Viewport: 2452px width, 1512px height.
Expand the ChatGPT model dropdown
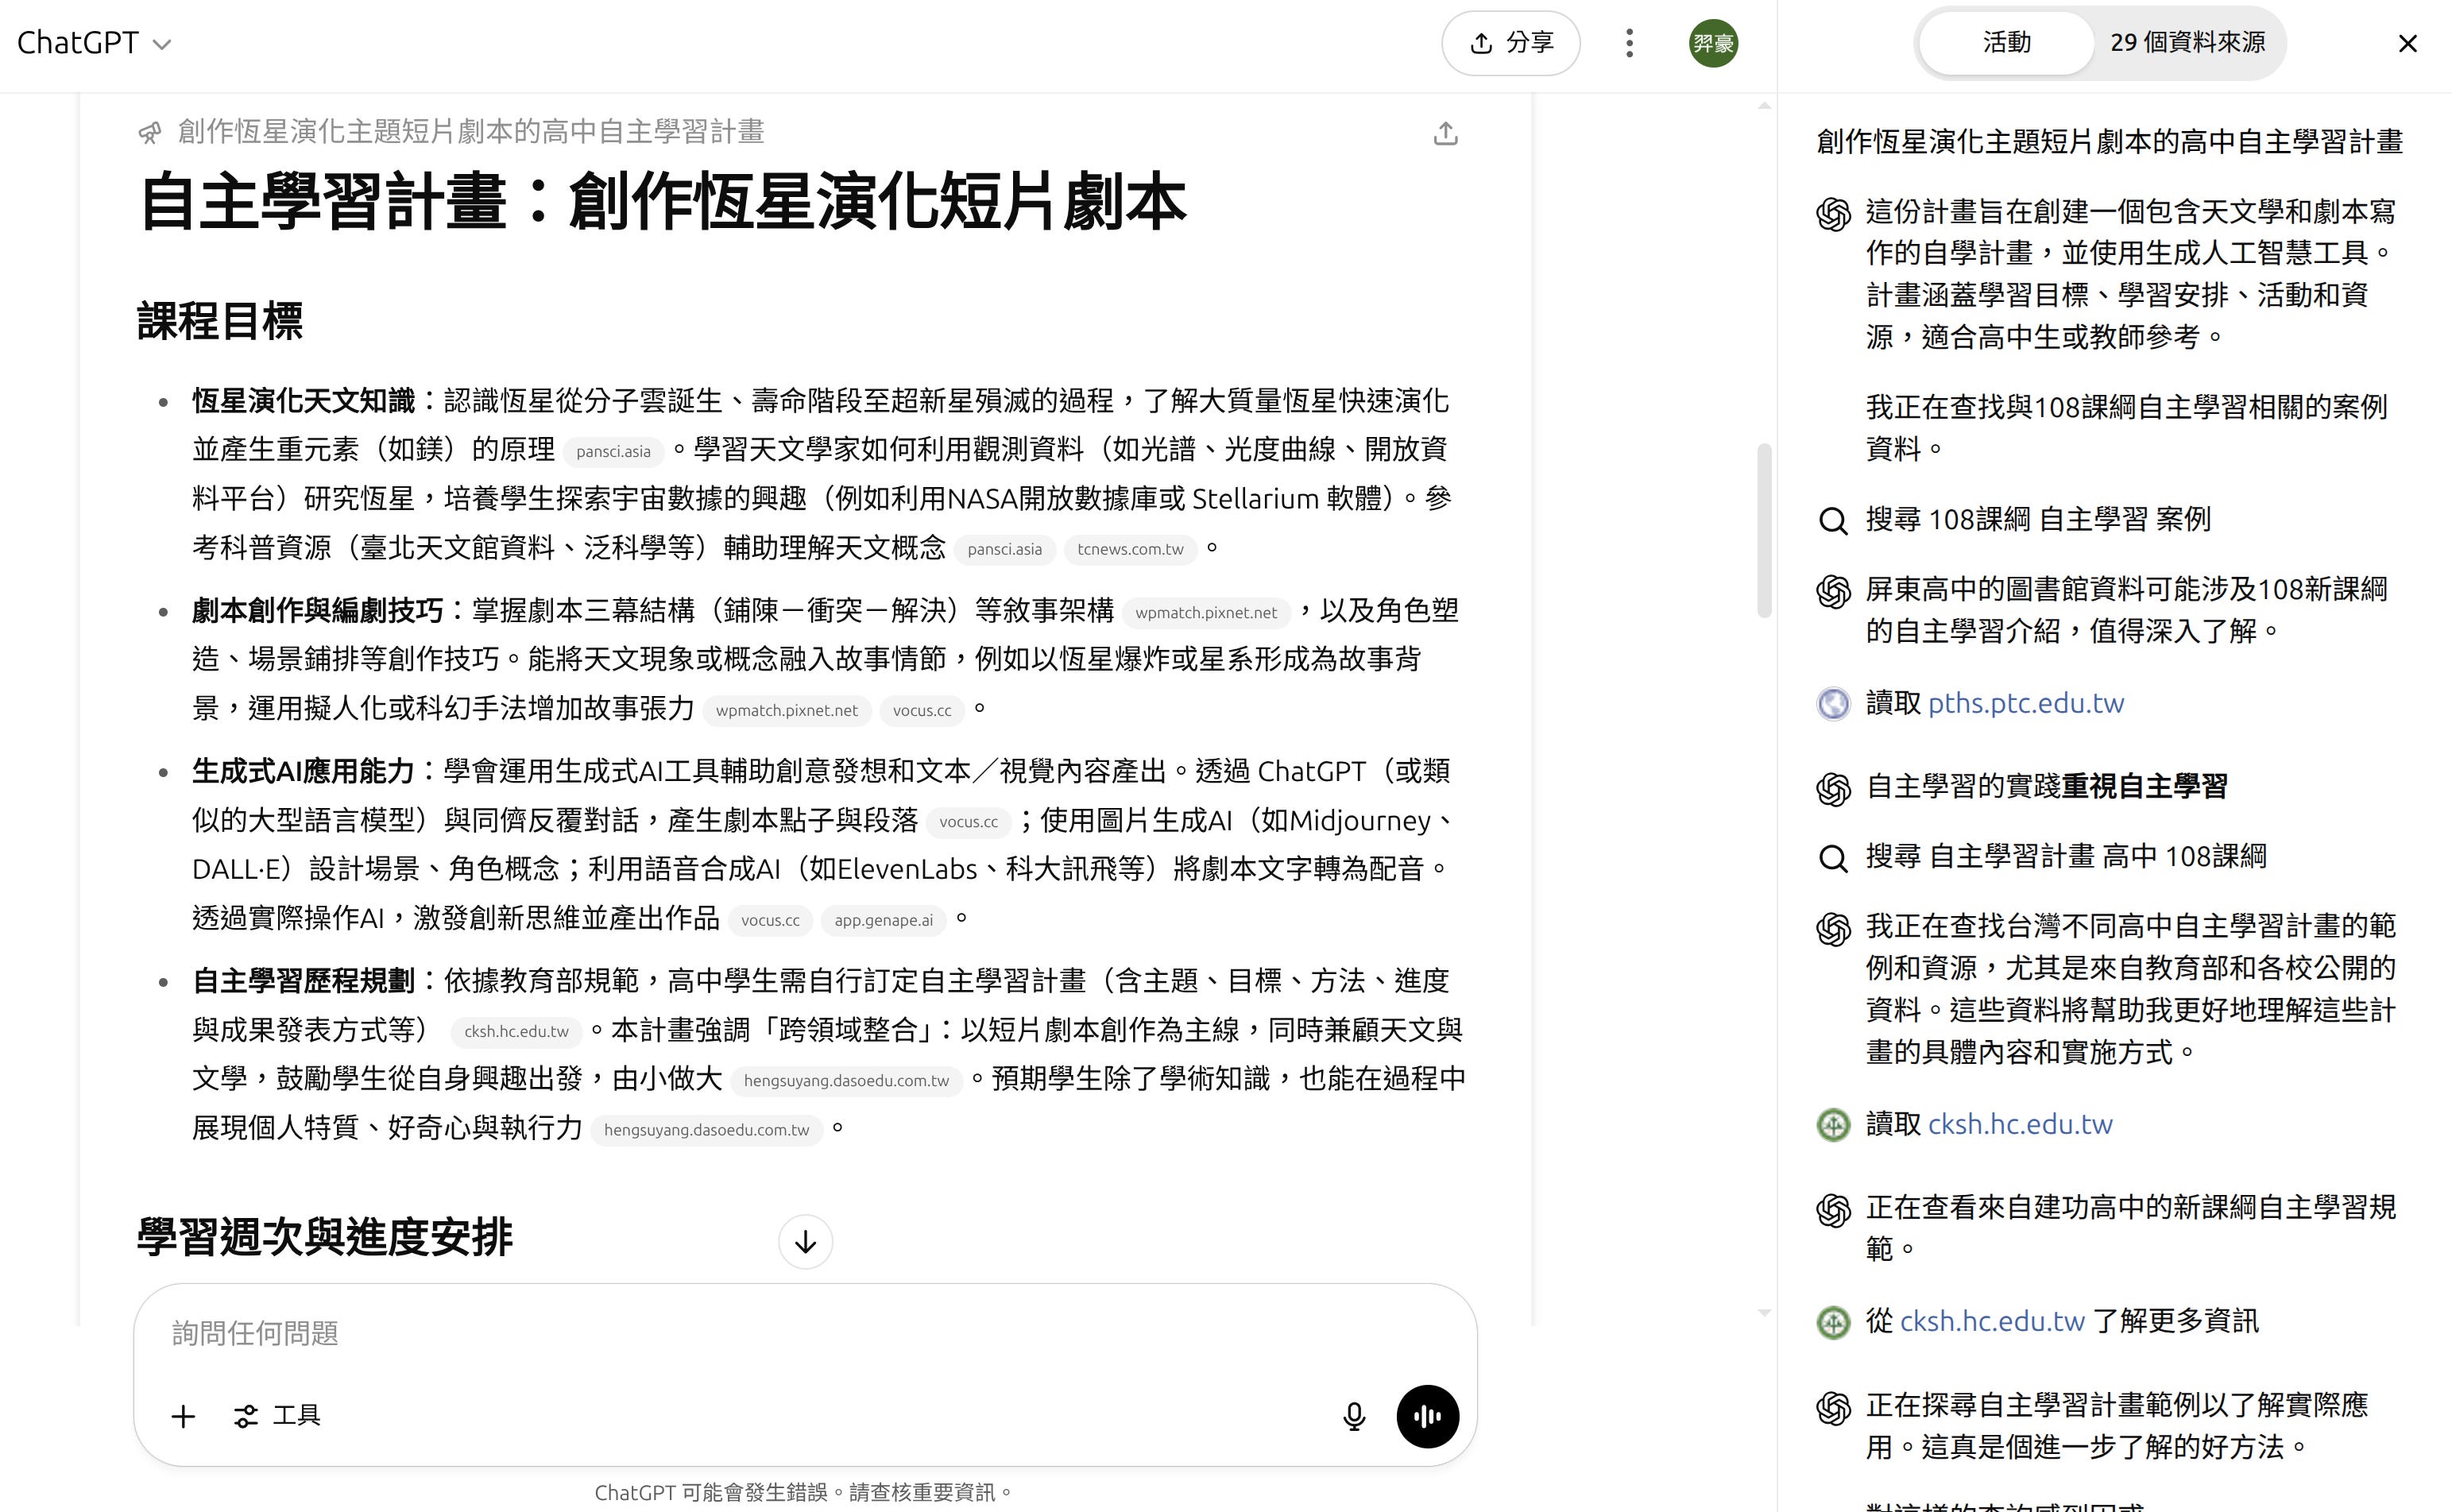click(x=94, y=43)
